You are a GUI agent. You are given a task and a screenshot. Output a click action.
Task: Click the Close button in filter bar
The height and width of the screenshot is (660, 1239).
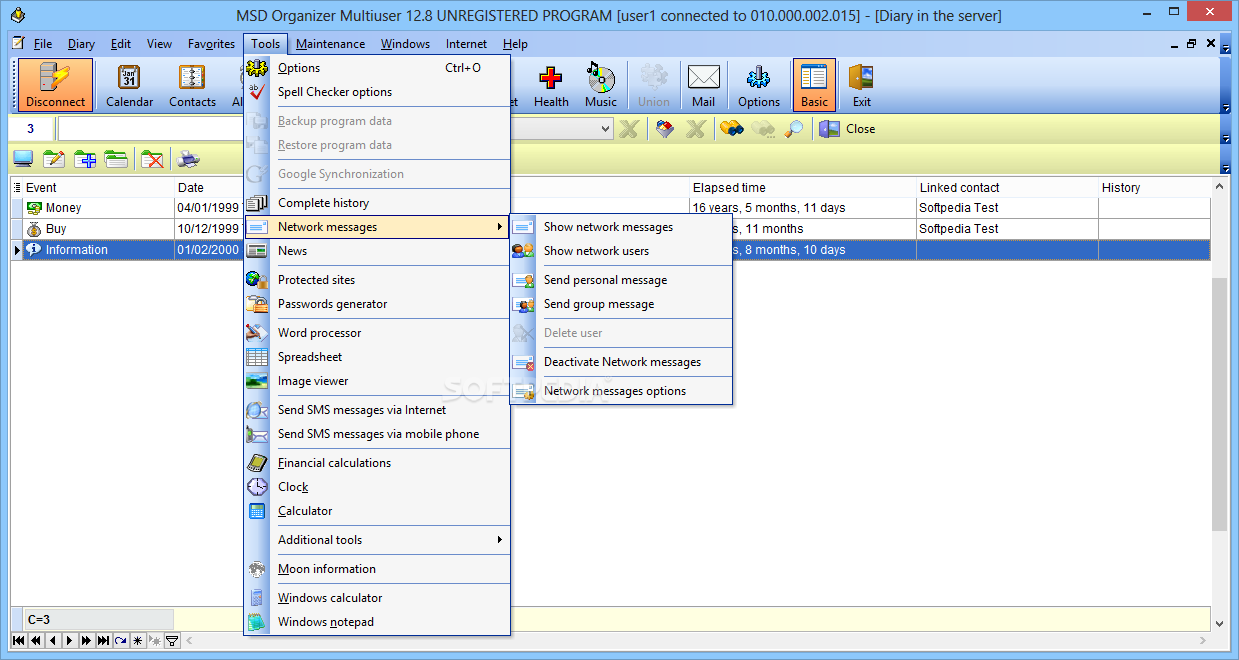pyautogui.click(x=847, y=129)
